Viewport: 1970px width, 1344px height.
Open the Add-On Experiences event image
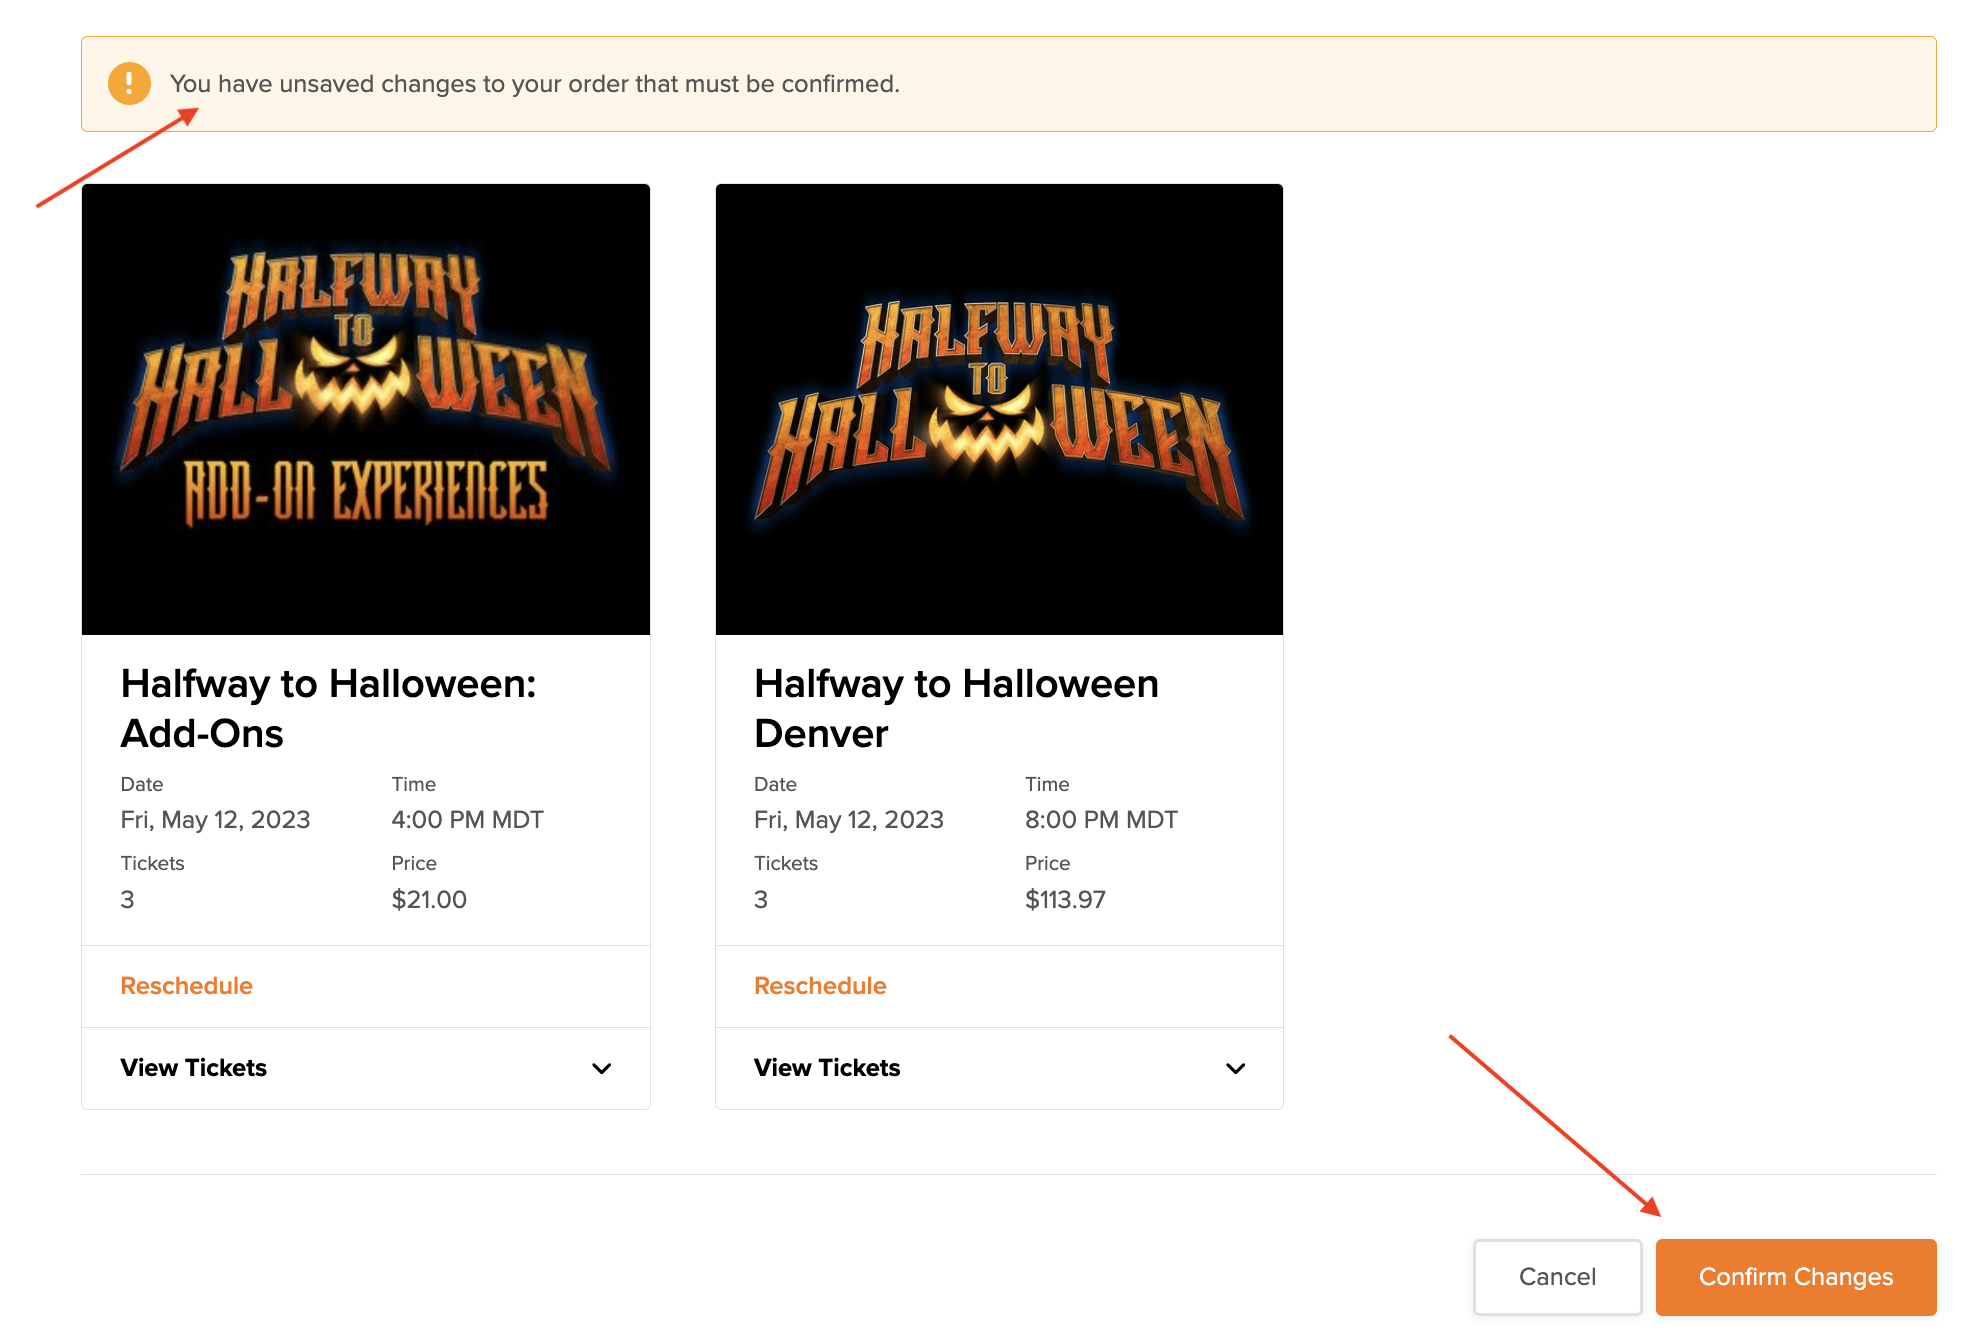coord(366,409)
